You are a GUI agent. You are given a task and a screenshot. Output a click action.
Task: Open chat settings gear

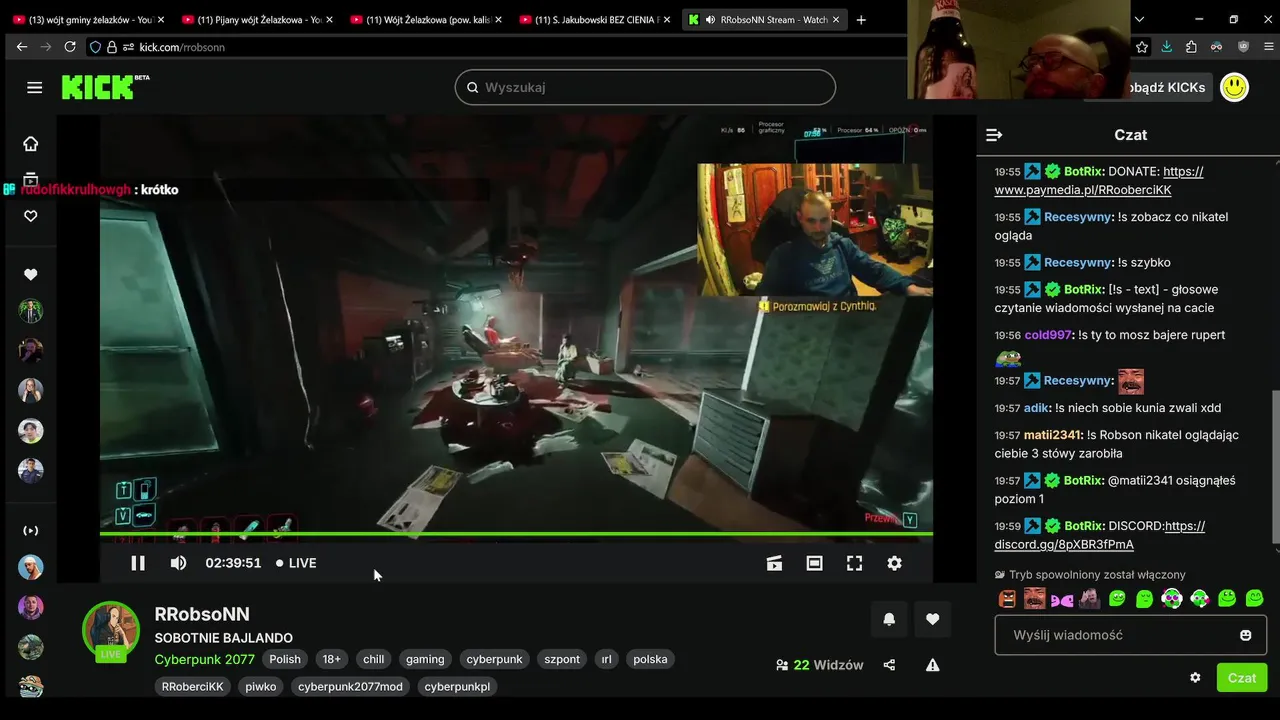[x=1195, y=677]
